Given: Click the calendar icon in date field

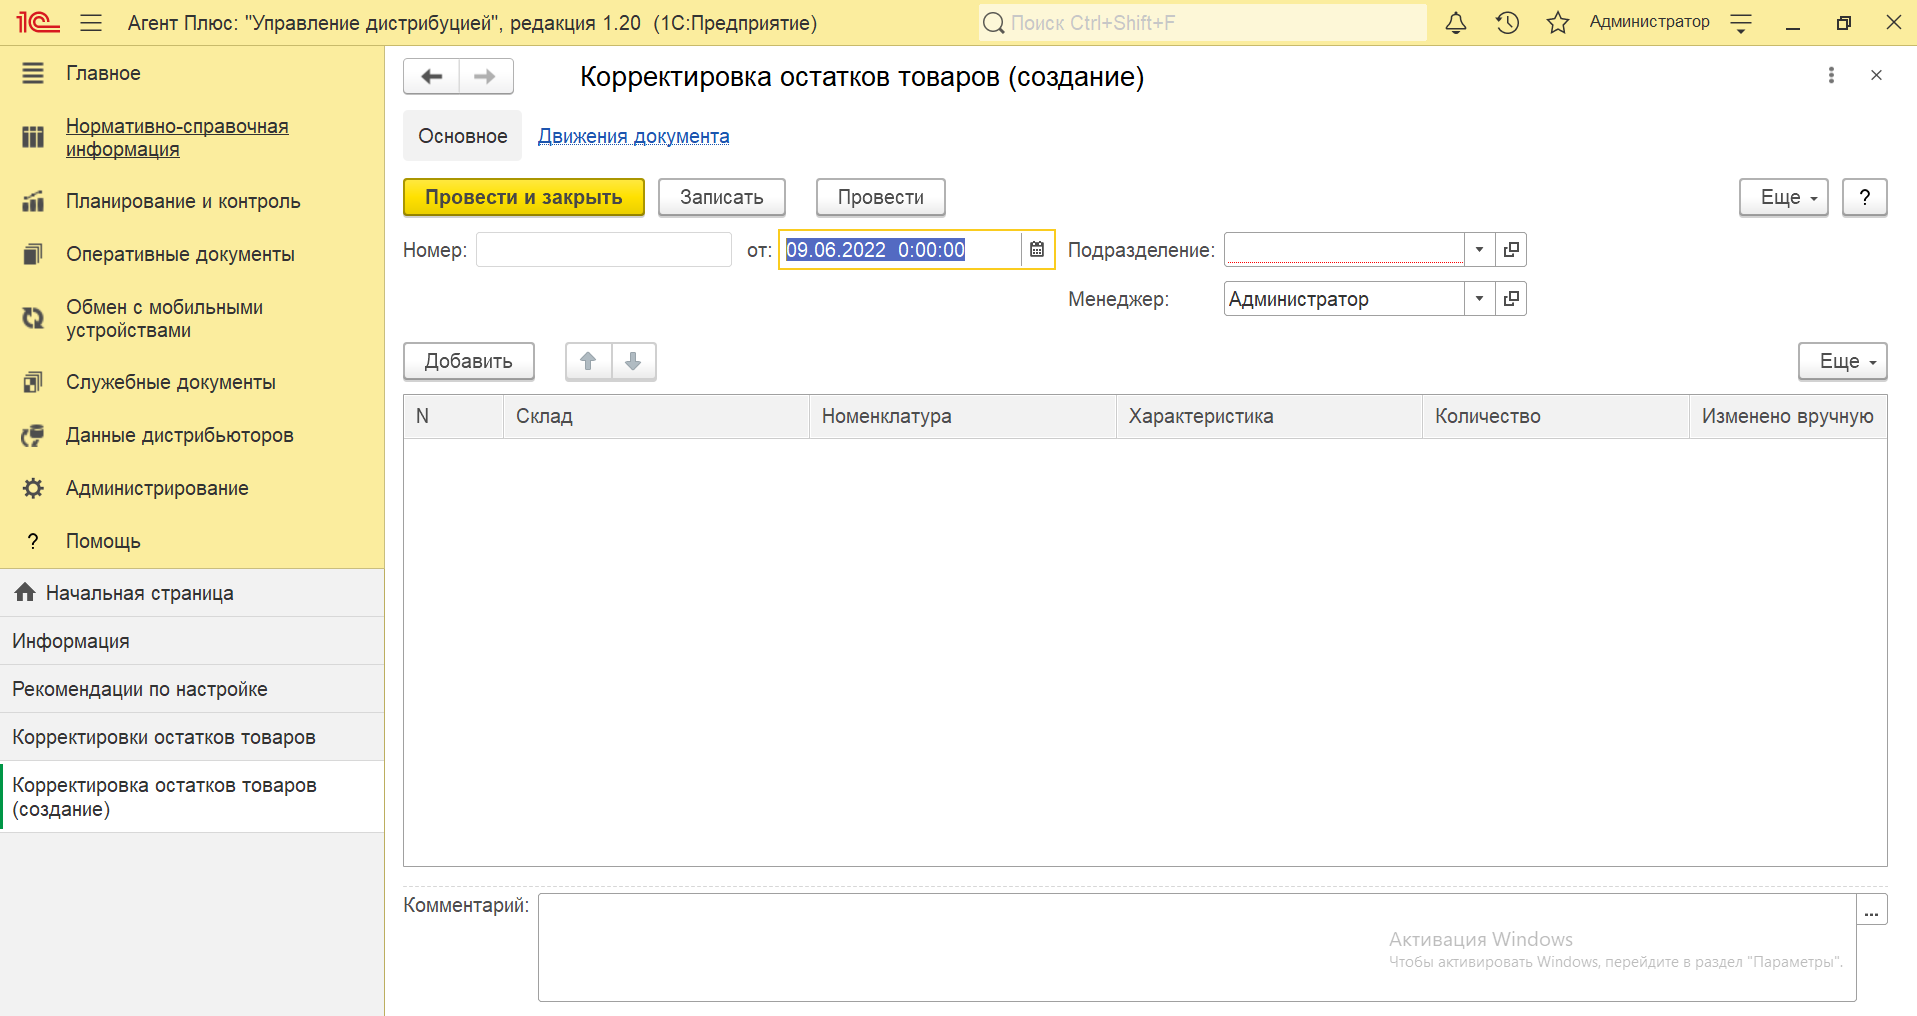Looking at the screenshot, I should [1037, 250].
